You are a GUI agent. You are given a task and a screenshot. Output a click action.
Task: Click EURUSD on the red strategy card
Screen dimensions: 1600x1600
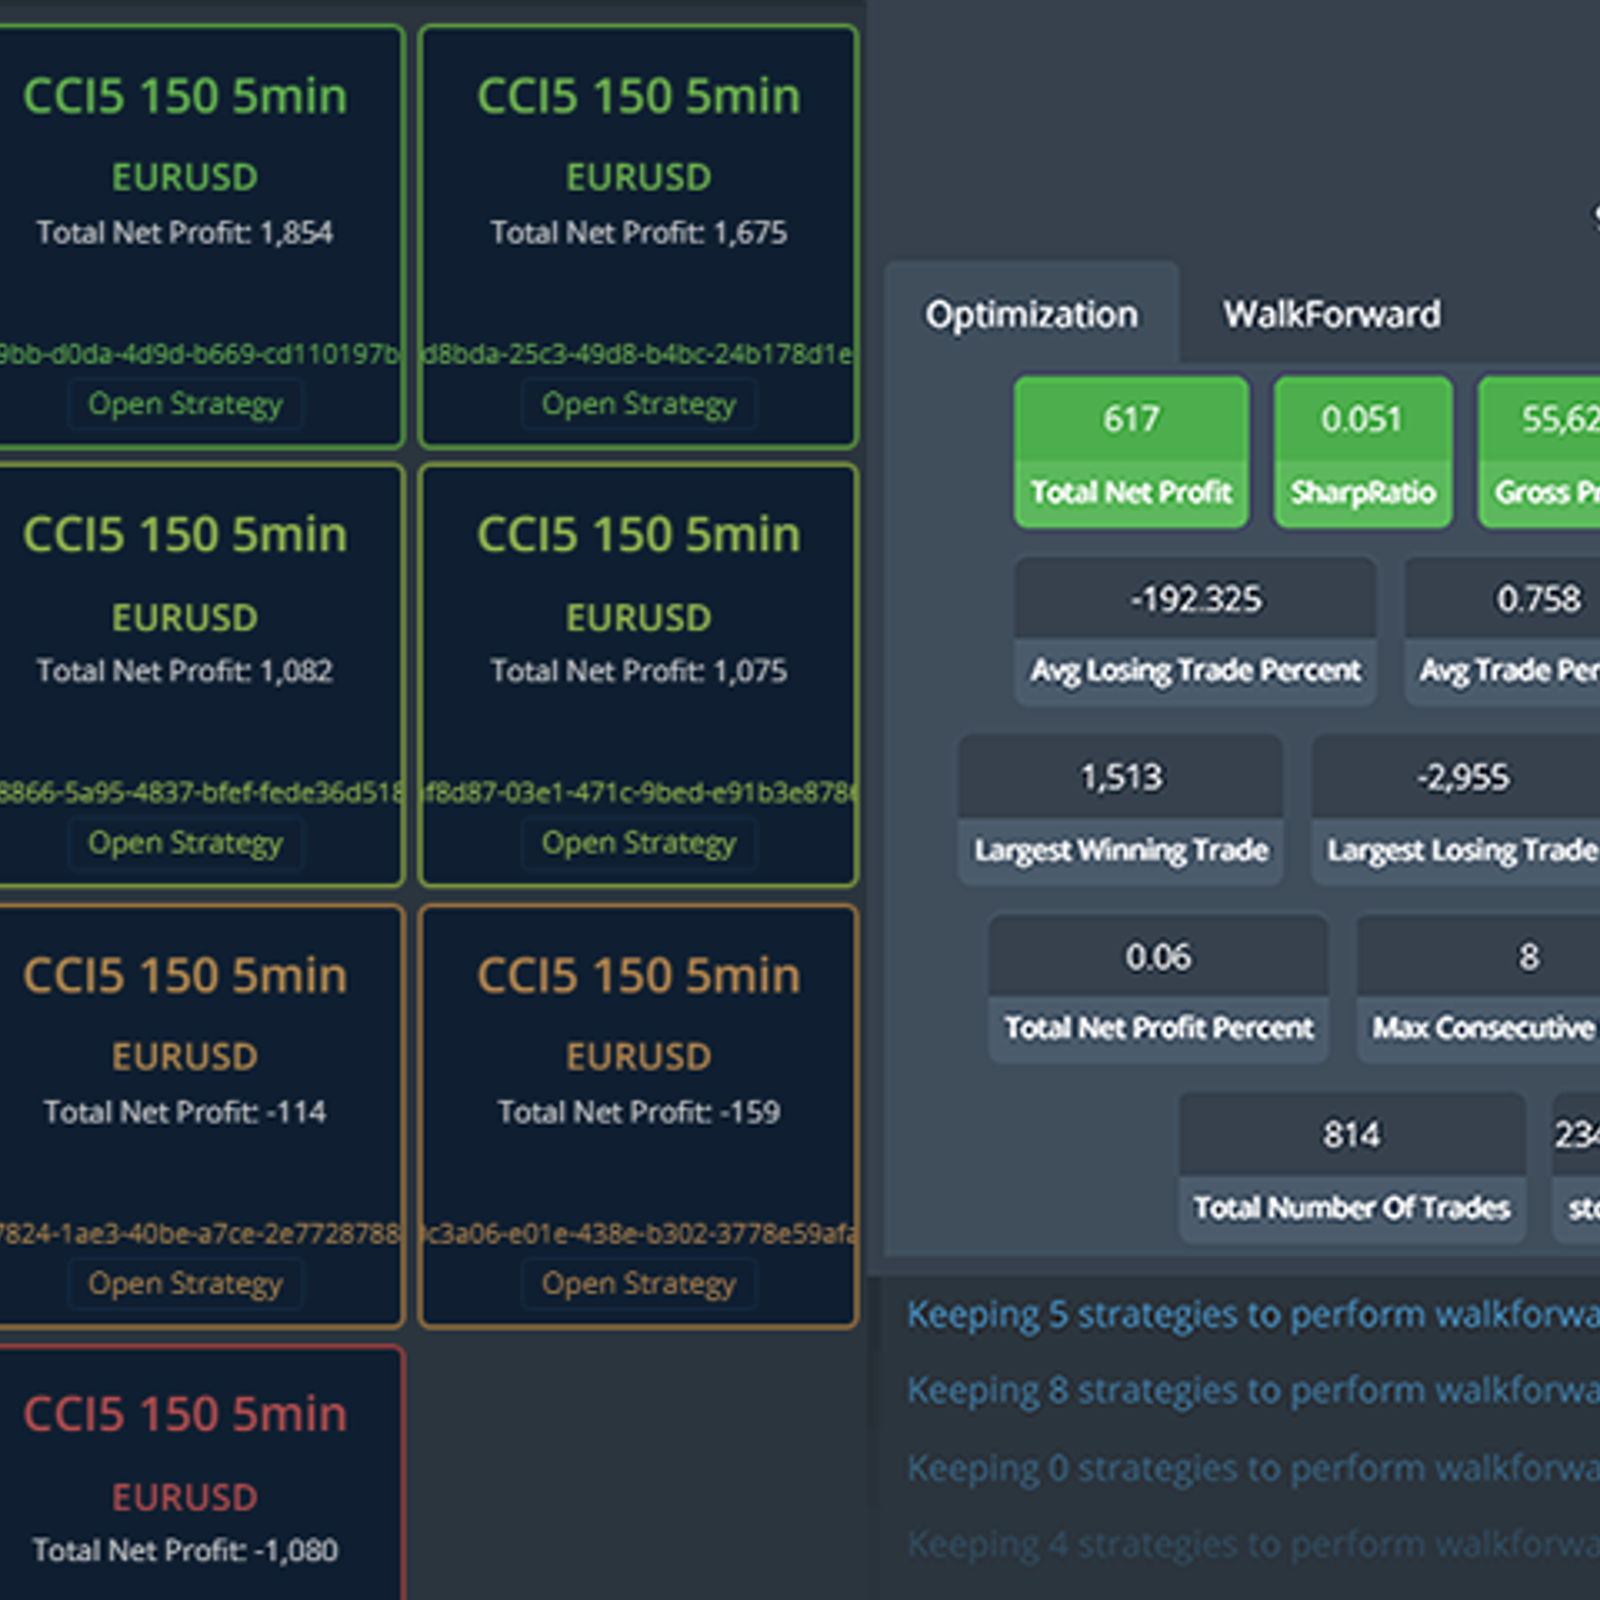click(x=185, y=1498)
